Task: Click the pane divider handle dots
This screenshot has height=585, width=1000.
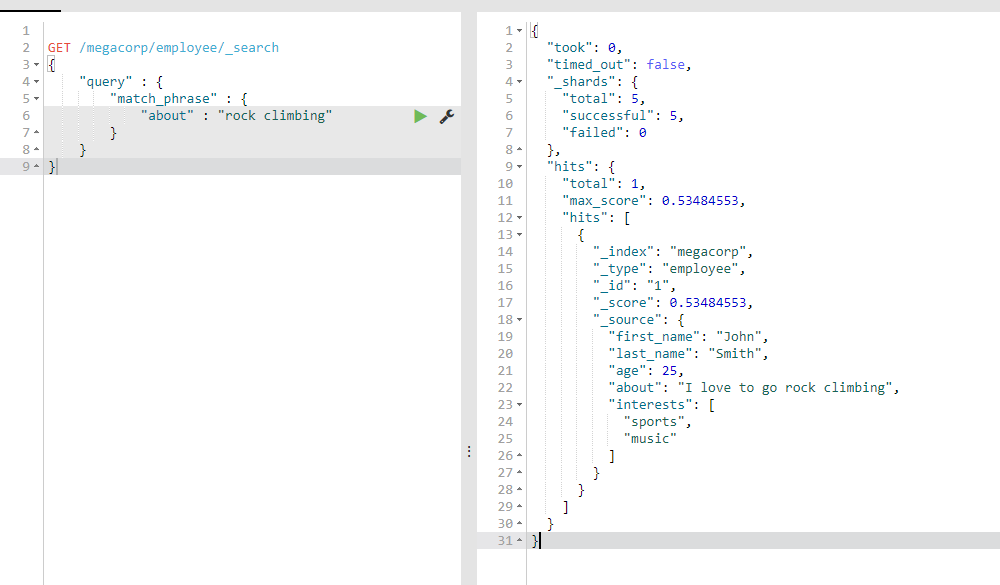Action: click(469, 452)
